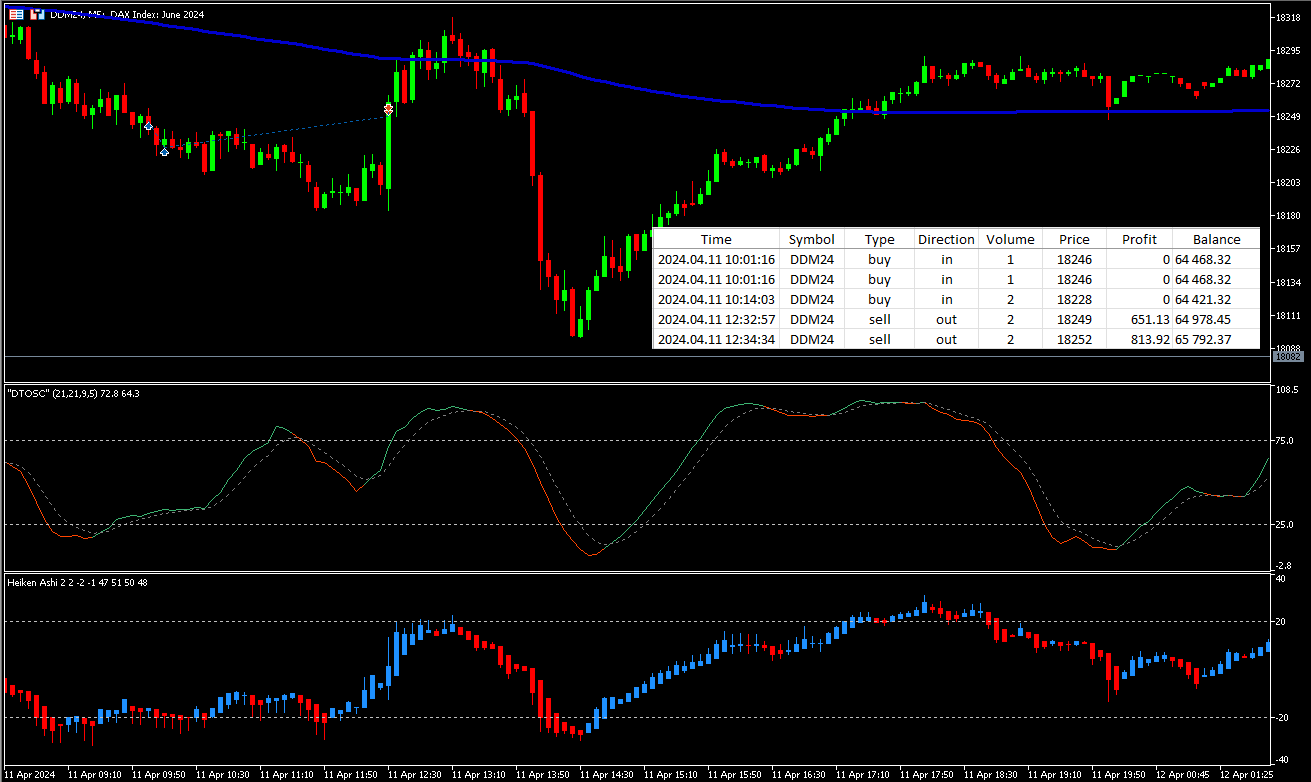Click the -40 label on Heiken Ashi scale
Screen dimensions: 1311x782
(x=1283, y=759)
